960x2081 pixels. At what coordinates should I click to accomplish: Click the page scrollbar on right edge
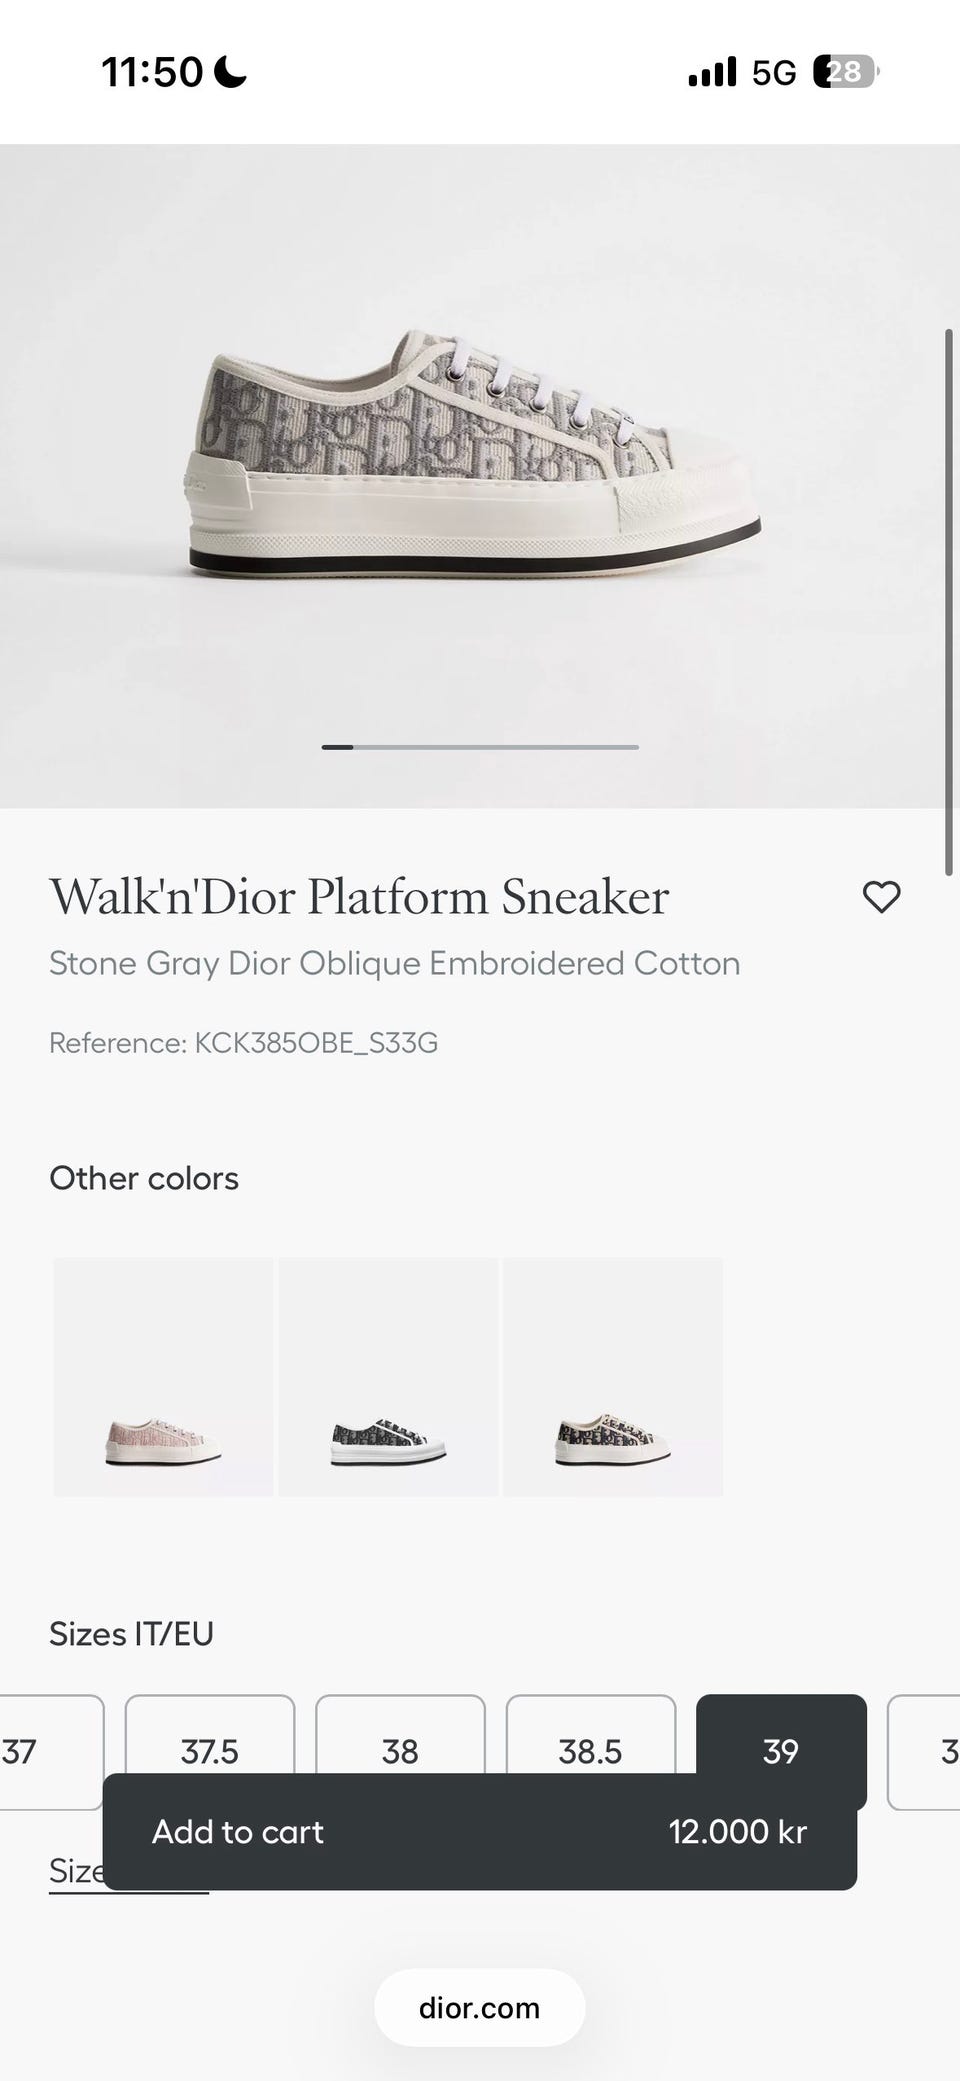pos(949,602)
